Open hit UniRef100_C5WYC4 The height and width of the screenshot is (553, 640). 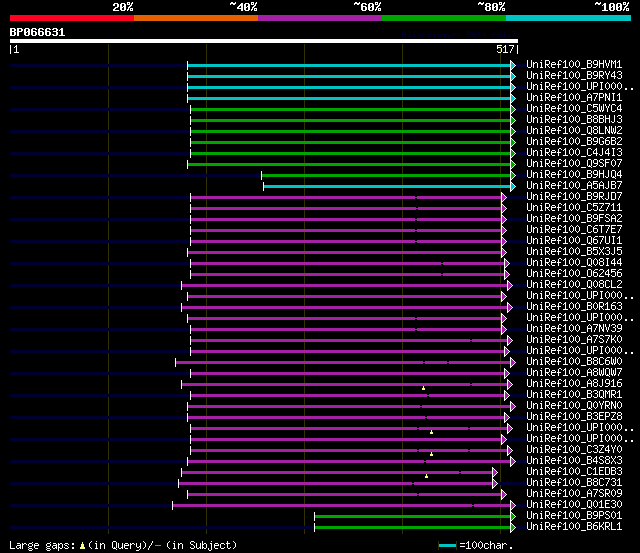pyautogui.click(x=574, y=109)
